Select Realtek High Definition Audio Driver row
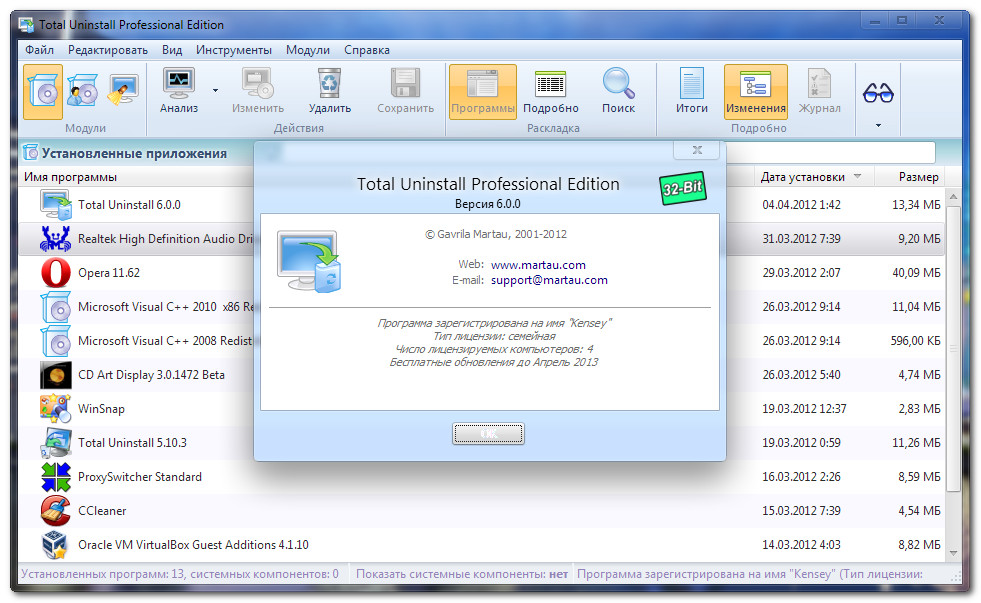Image resolution: width=981 pixels, height=603 pixels. coord(480,239)
